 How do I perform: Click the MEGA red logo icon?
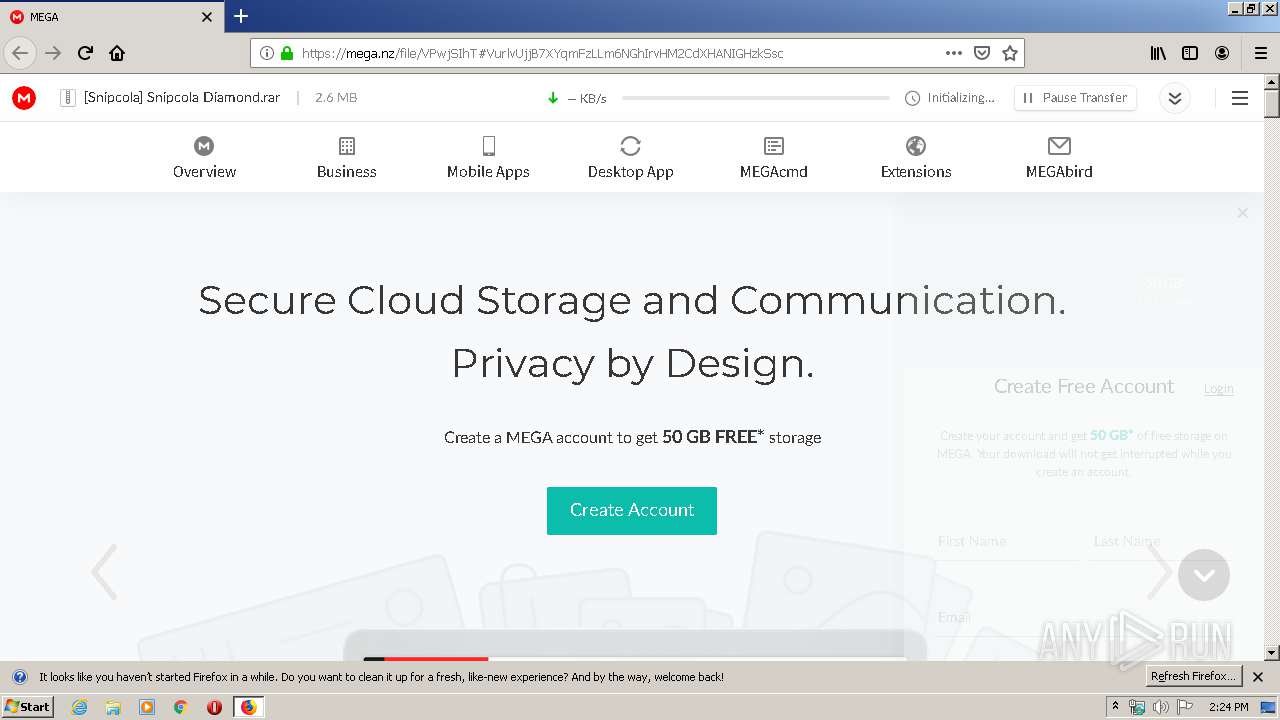pyautogui.click(x=24, y=98)
